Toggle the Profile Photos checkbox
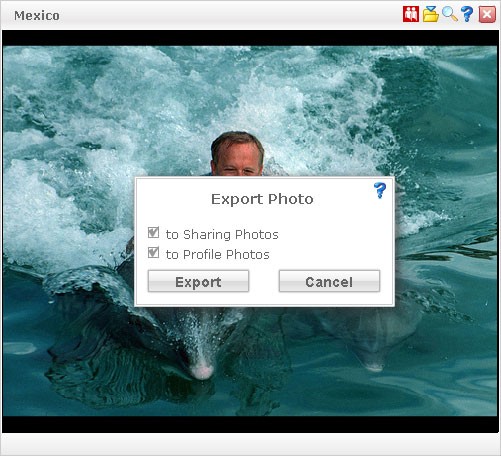501x456 pixels. [153, 252]
